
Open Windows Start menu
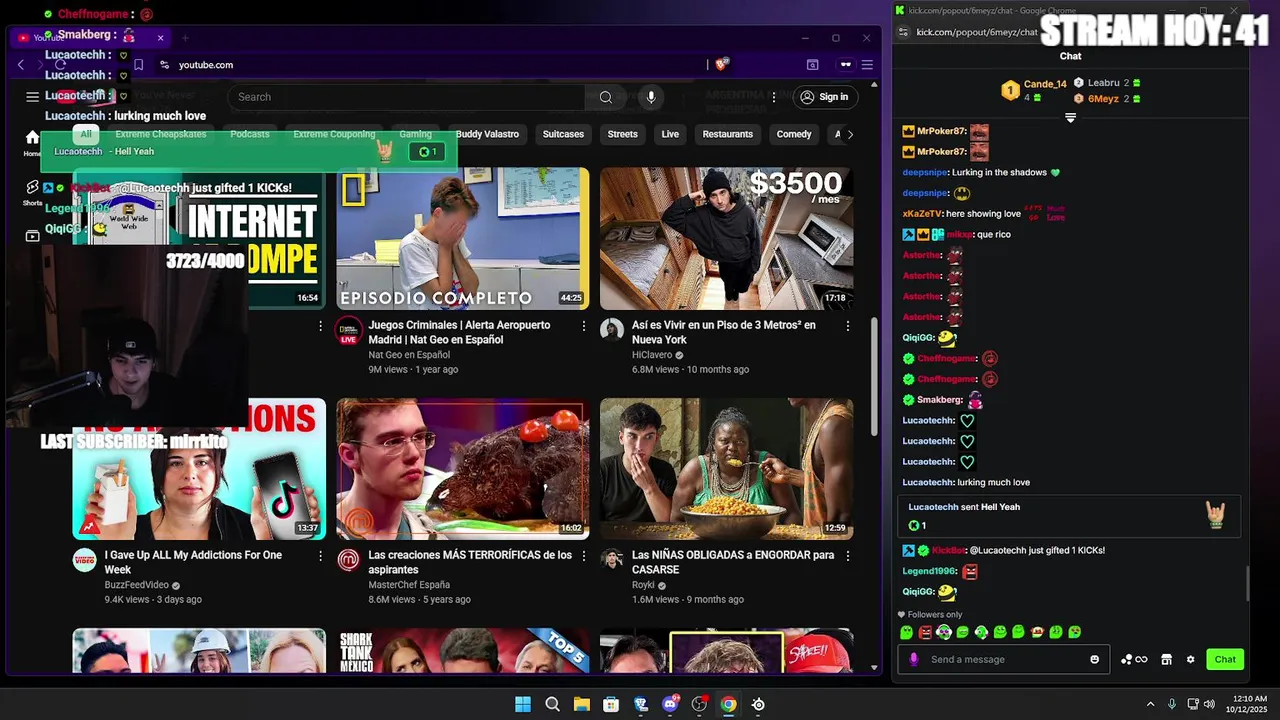point(523,704)
